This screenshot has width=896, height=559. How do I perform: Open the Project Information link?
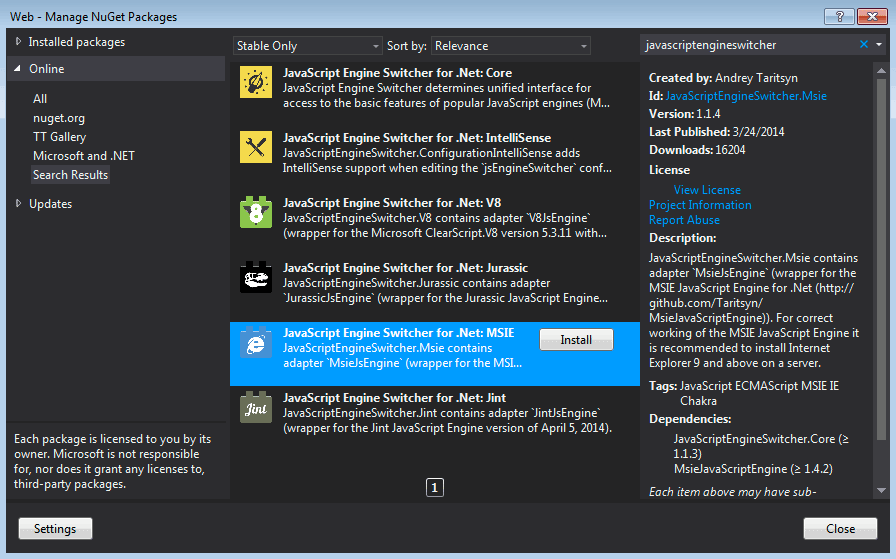(700, 205)
